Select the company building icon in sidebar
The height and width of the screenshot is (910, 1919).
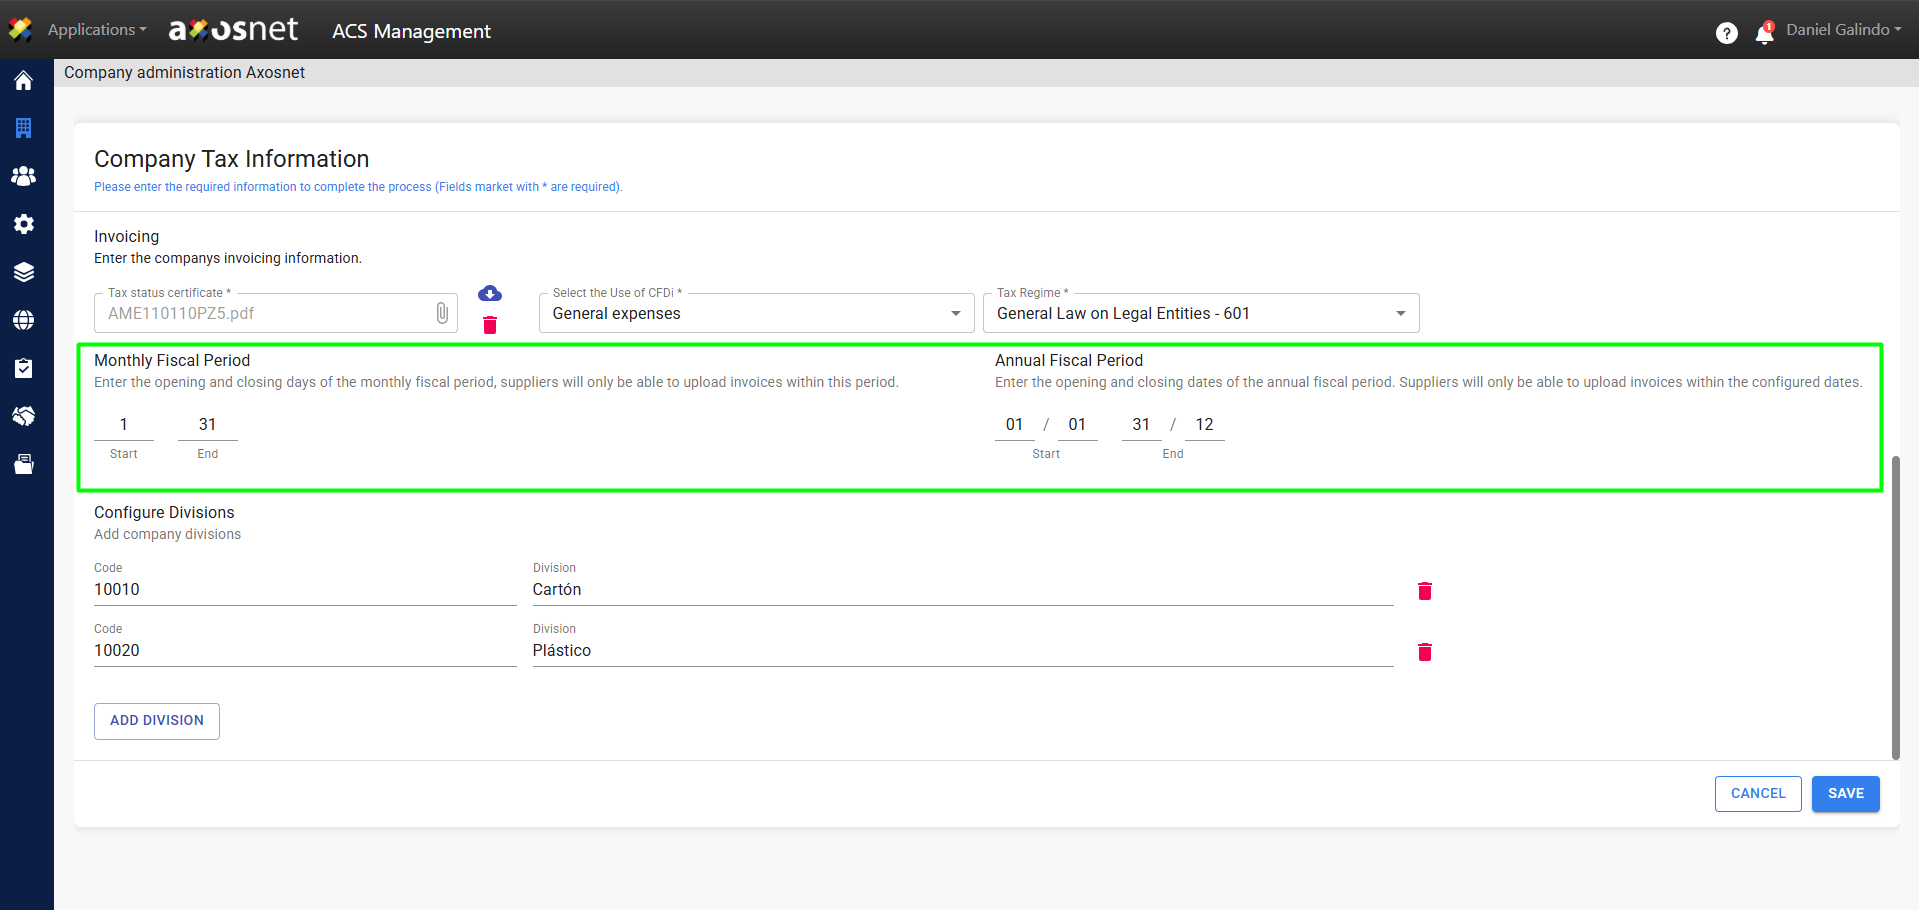tap(24, 128)
